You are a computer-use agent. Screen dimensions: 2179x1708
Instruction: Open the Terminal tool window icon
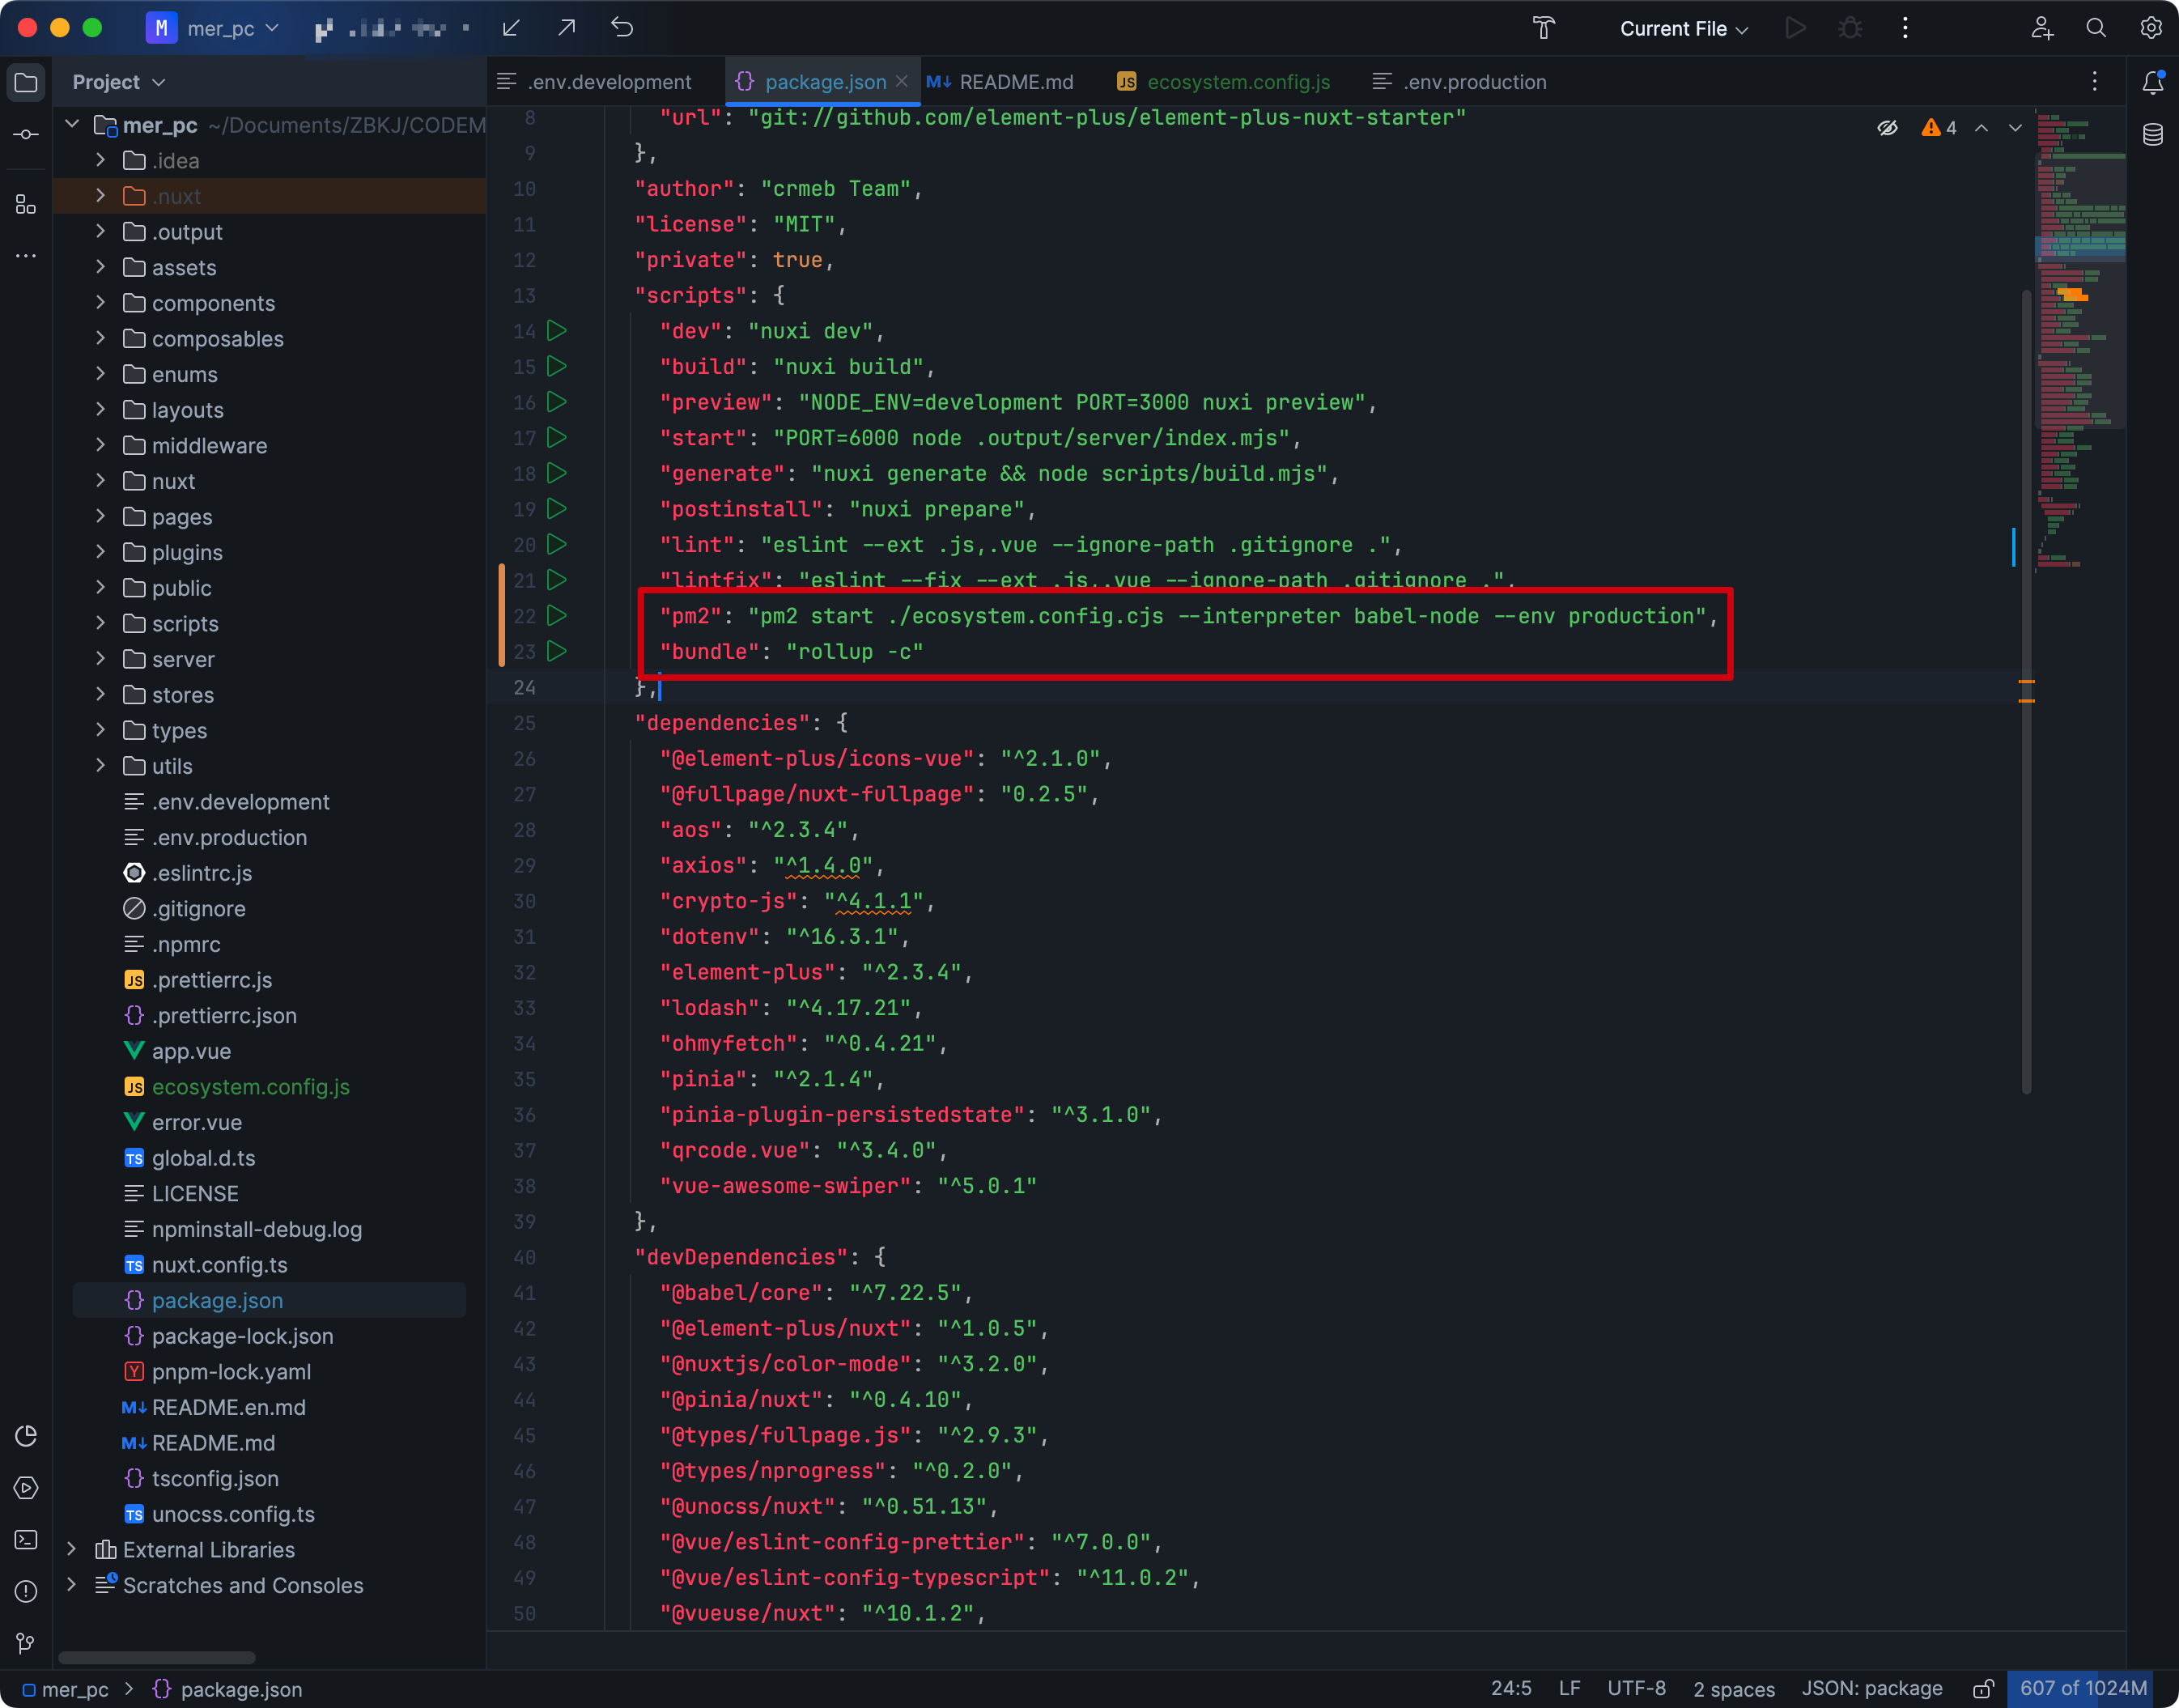[27, 1540]
